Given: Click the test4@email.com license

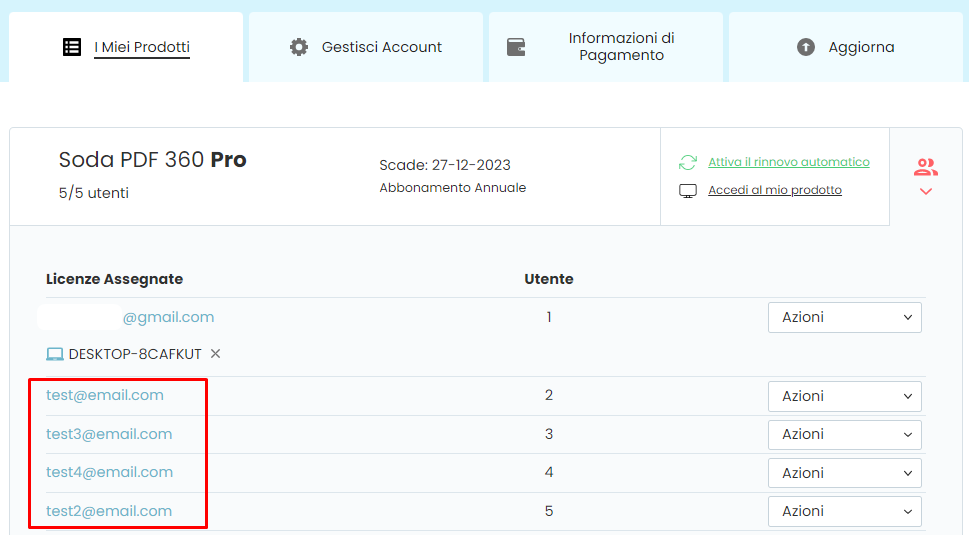Looking at the screenshot, I should (x=109, y=472).
